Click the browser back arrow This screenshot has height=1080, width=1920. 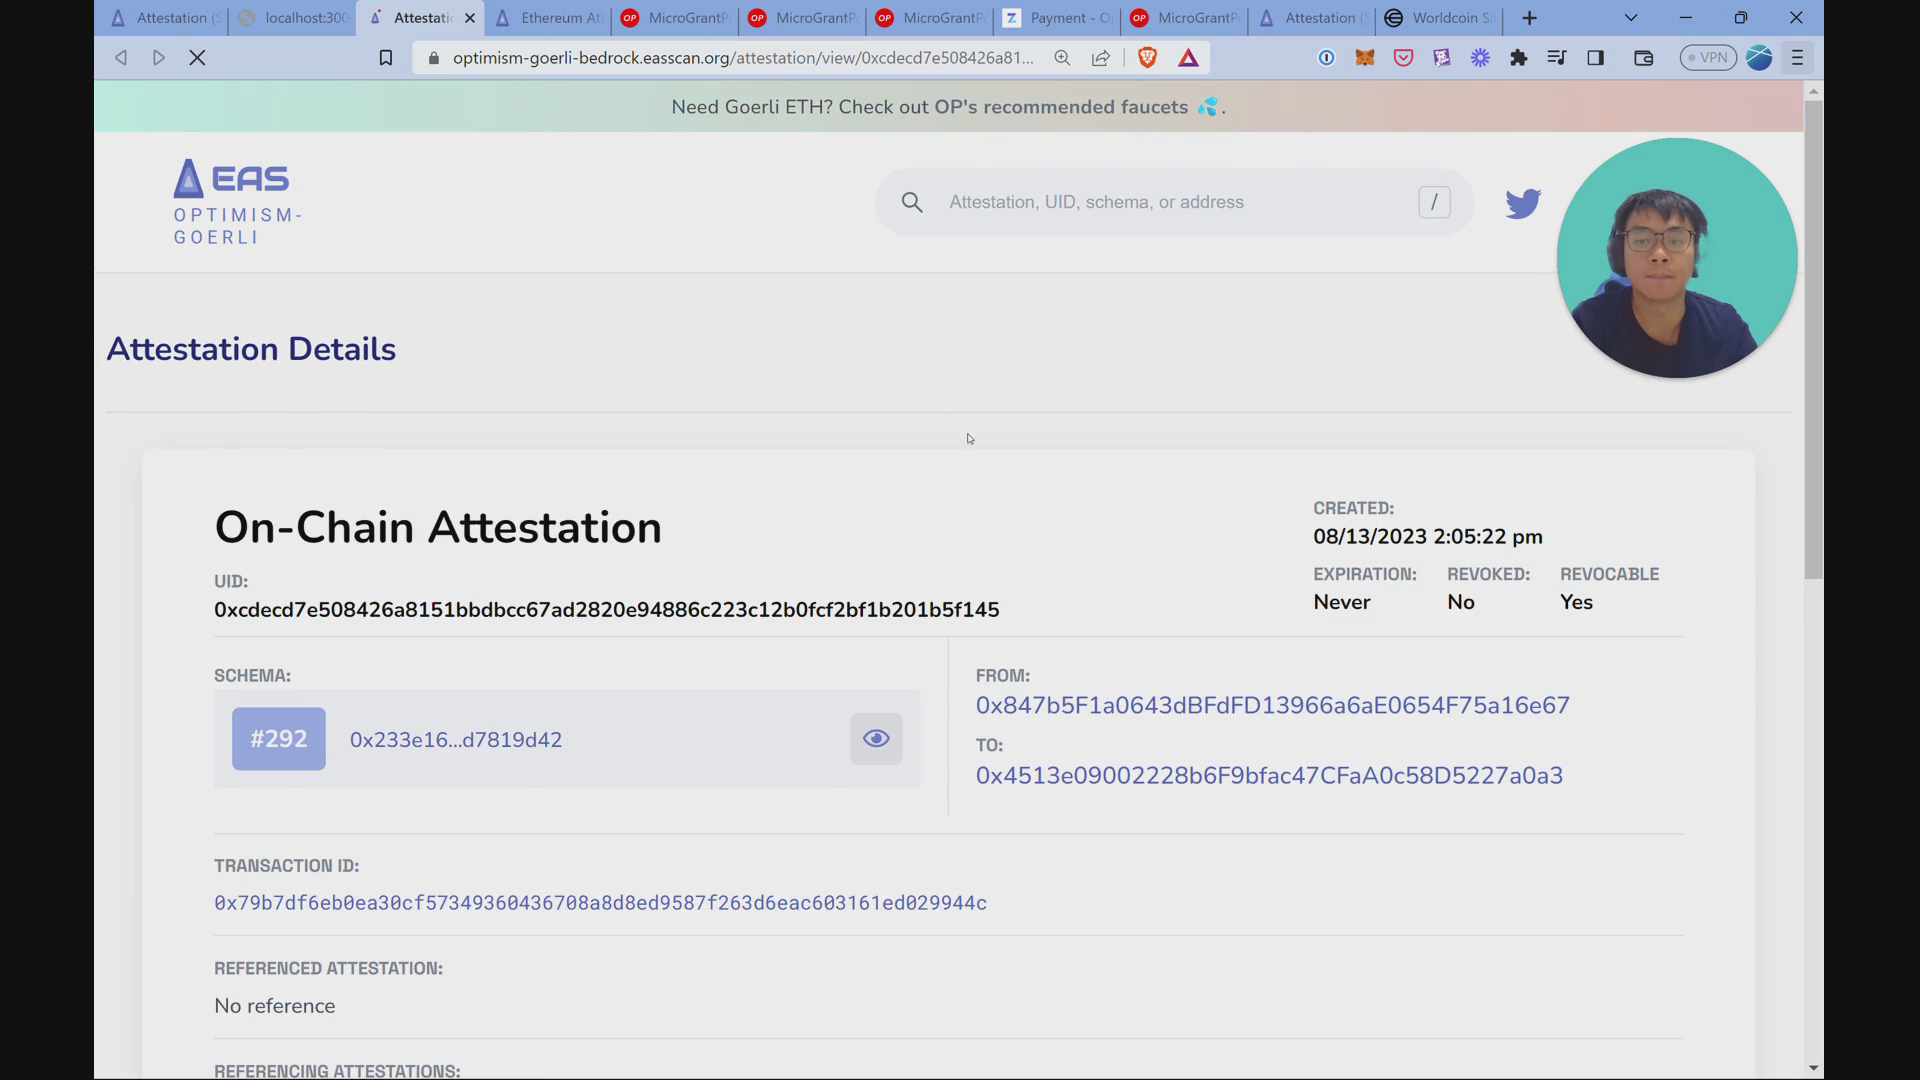[121, 58]
